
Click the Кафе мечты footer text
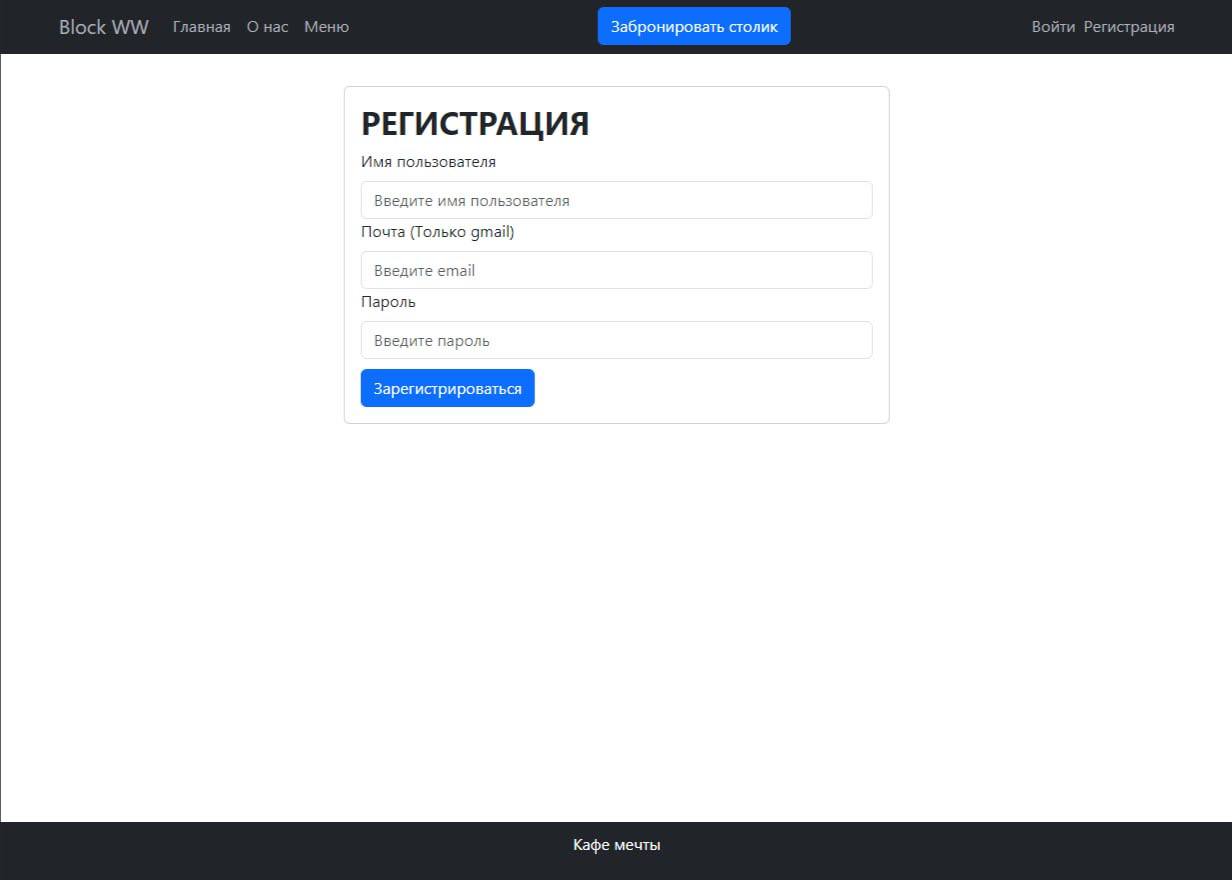point(616,845)
